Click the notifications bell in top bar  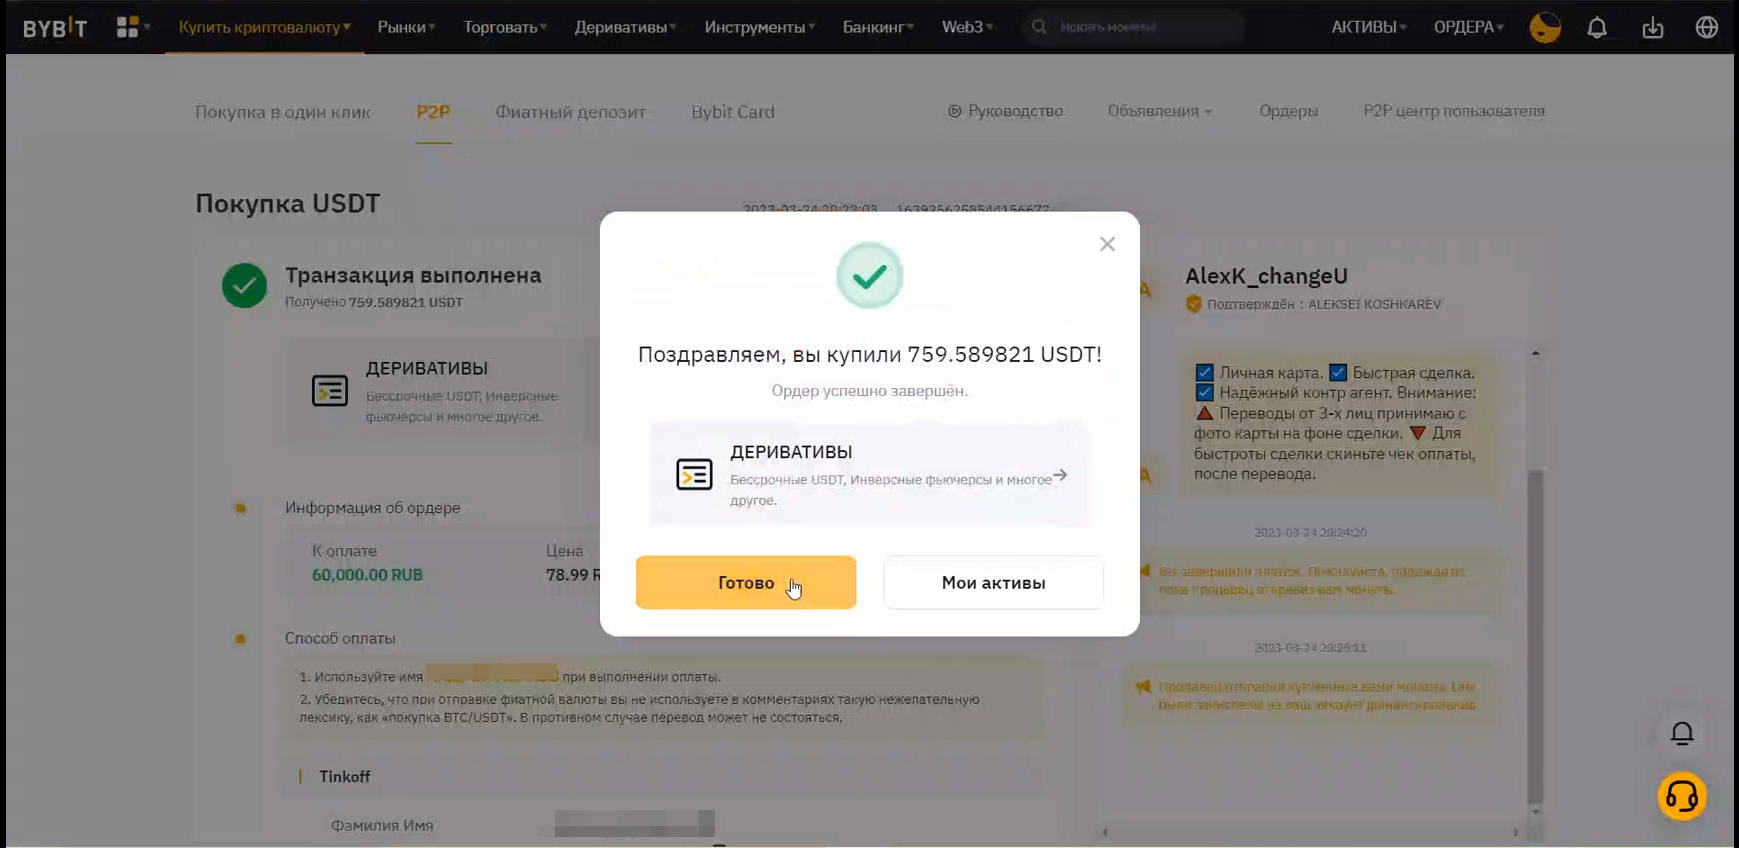click(1597, 27)
